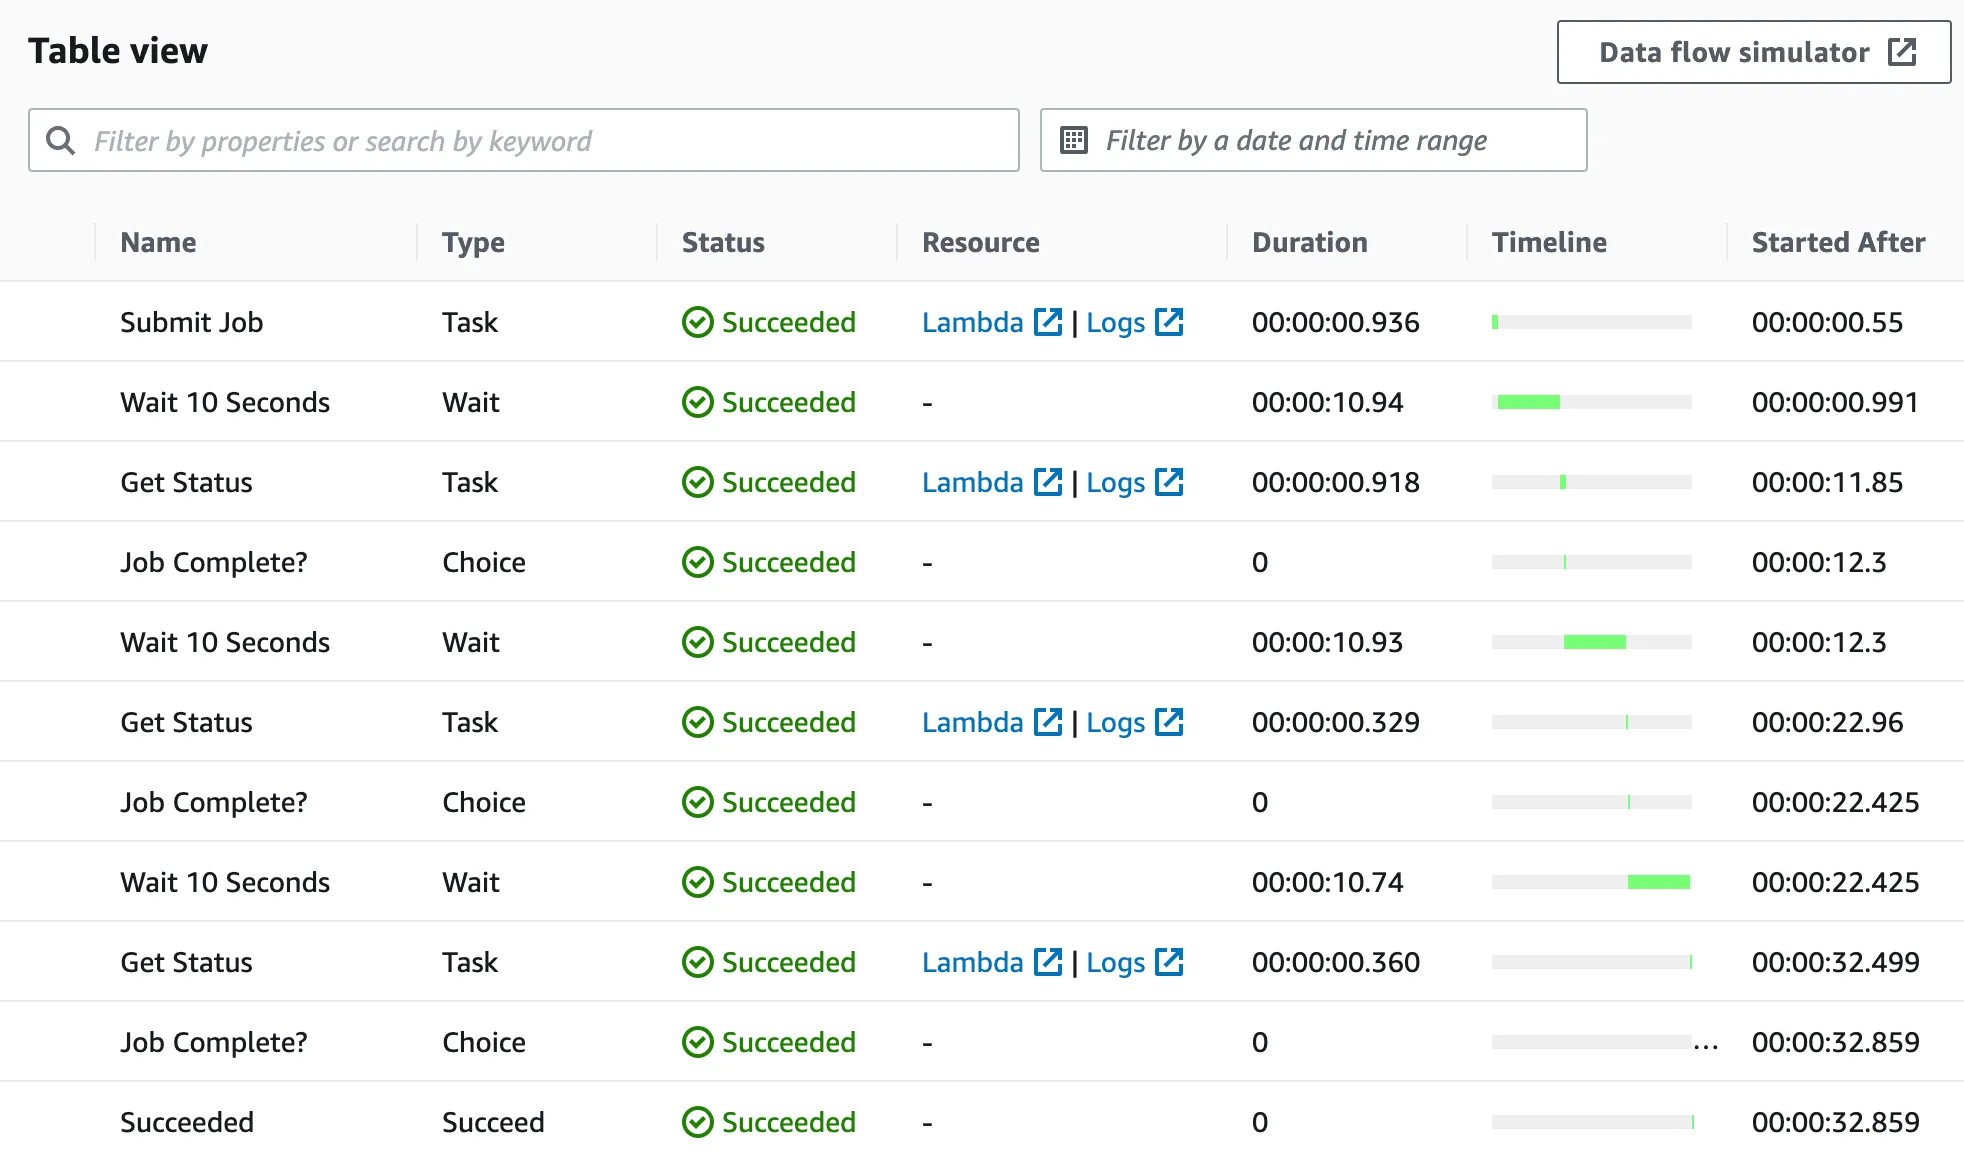Click timeline bar for the 00:00:10.74 wait
1964x1158 pixels.
tap(1658, 882)
